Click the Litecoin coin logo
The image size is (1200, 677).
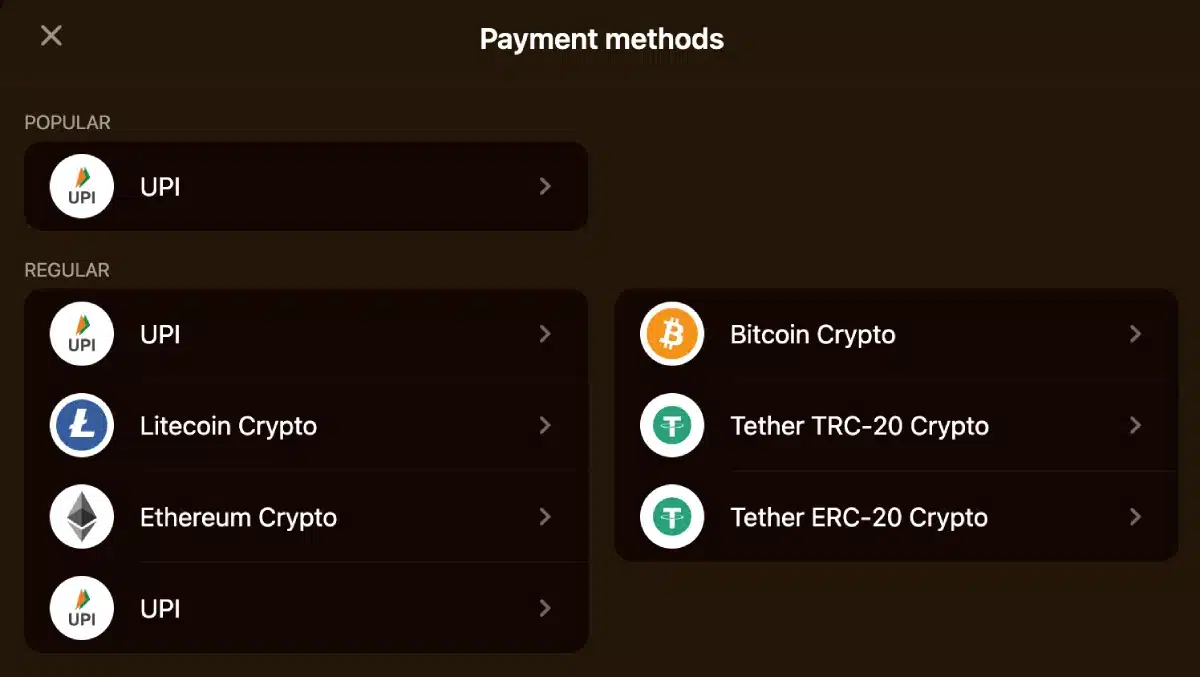[x=82, y=426]
